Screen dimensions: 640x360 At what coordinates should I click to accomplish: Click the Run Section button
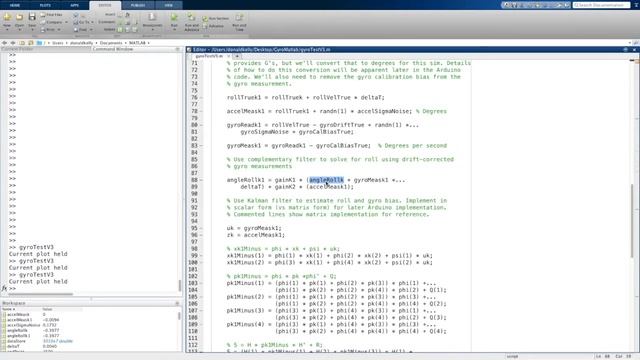tap(216, 18)
